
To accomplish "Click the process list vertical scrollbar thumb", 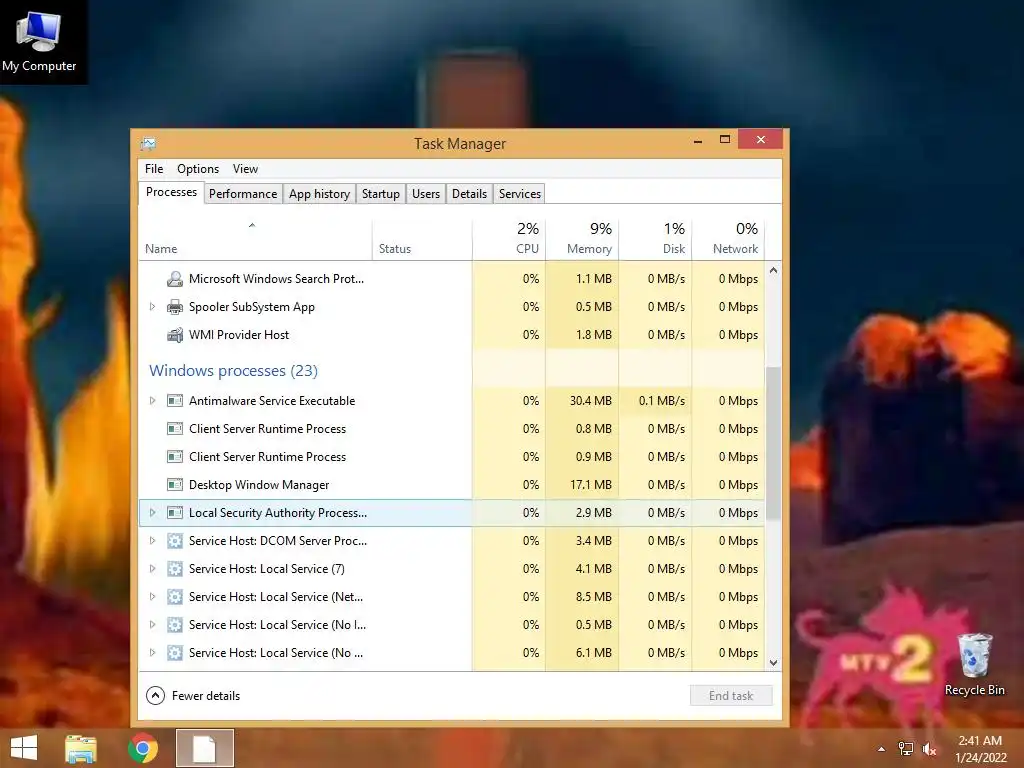I will pos(773,443).
